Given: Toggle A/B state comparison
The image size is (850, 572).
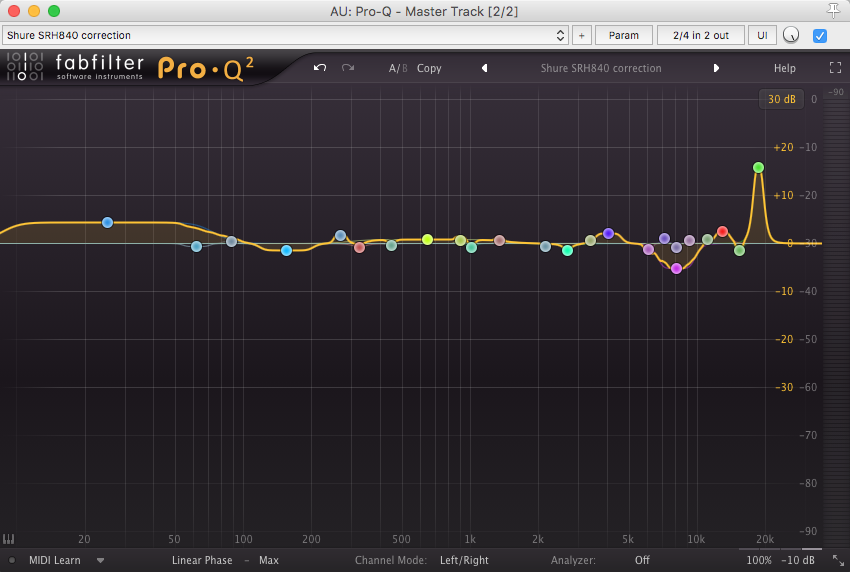Looking at the screenshot, I should tap(397, 68).
